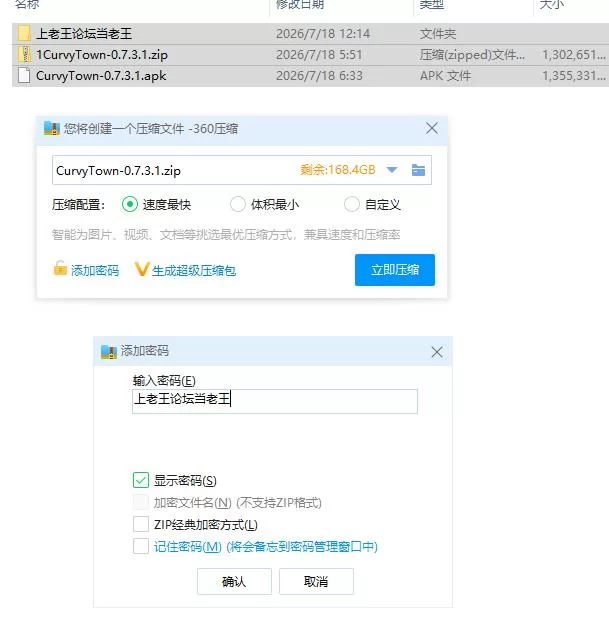Screen dimensions: 609x635
Task: Select the 上老王论坛当老王 folder icon
Action: tap(24, 33)
